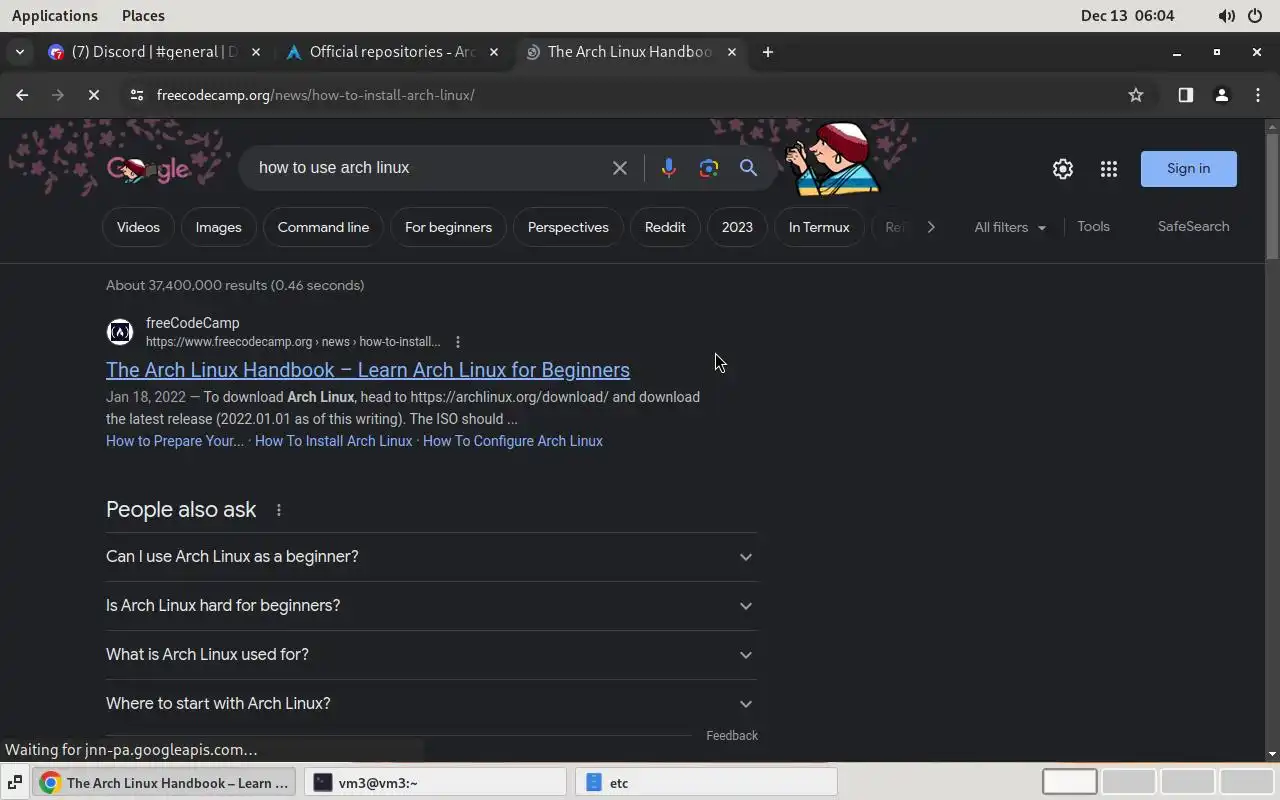Open the volume icon in top bar
This screenshot has height=800, width=1280.
click(1226, 16)
